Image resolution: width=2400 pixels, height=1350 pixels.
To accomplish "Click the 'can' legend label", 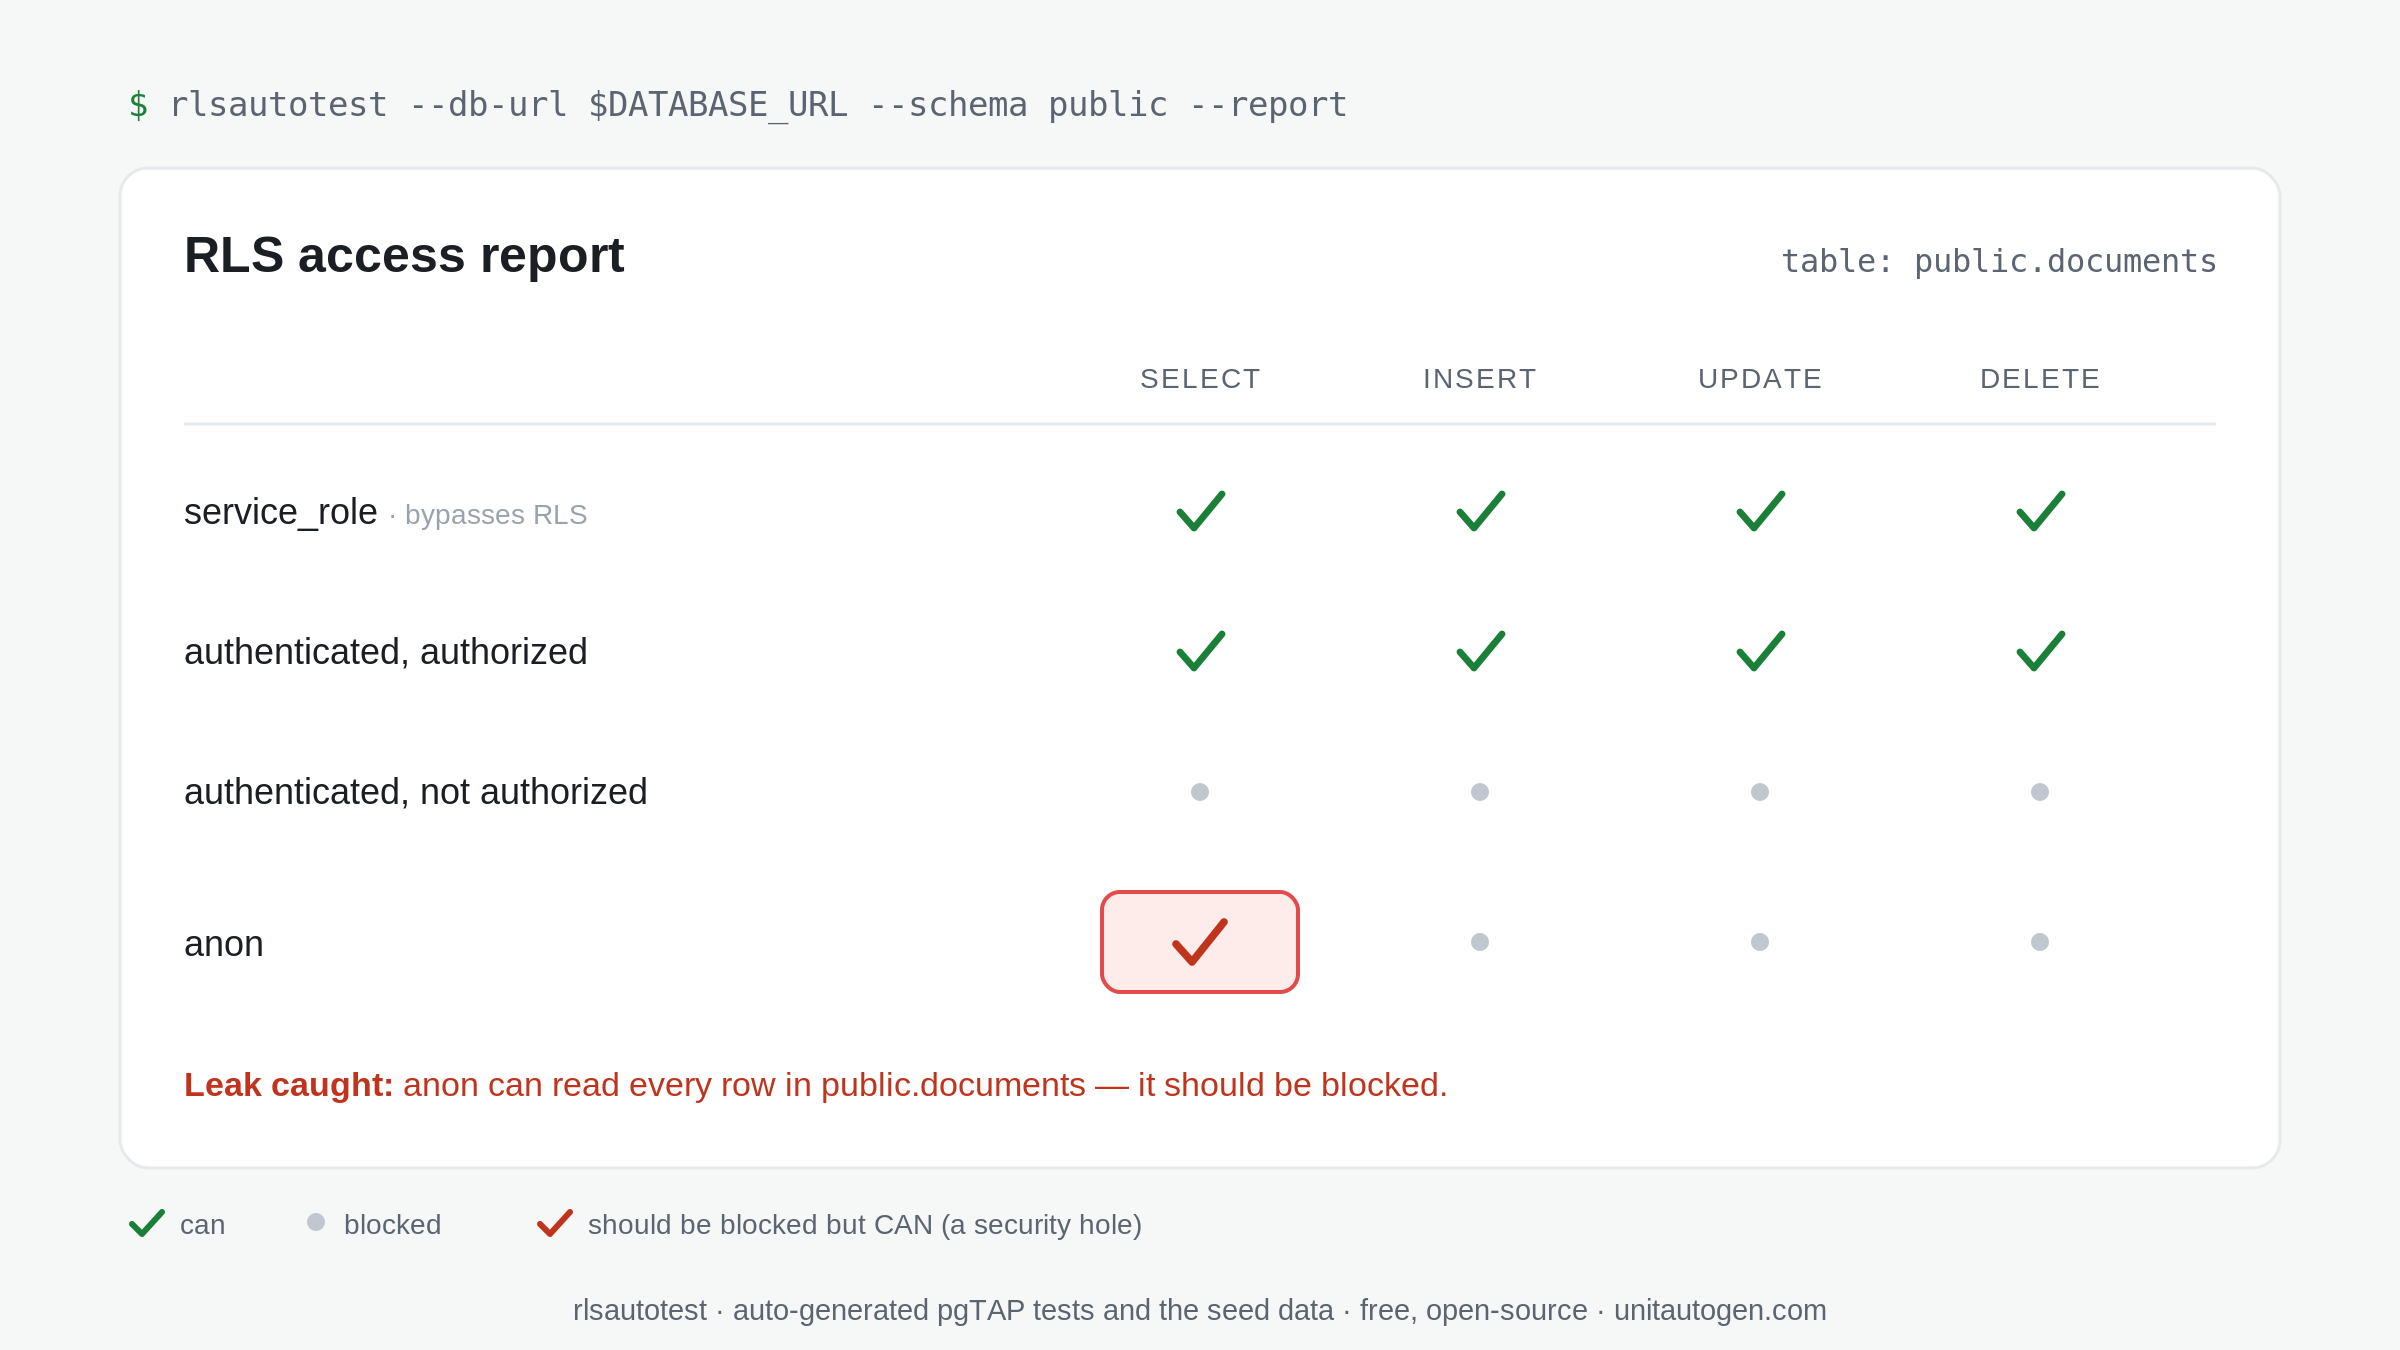I will click(202, 1225).
